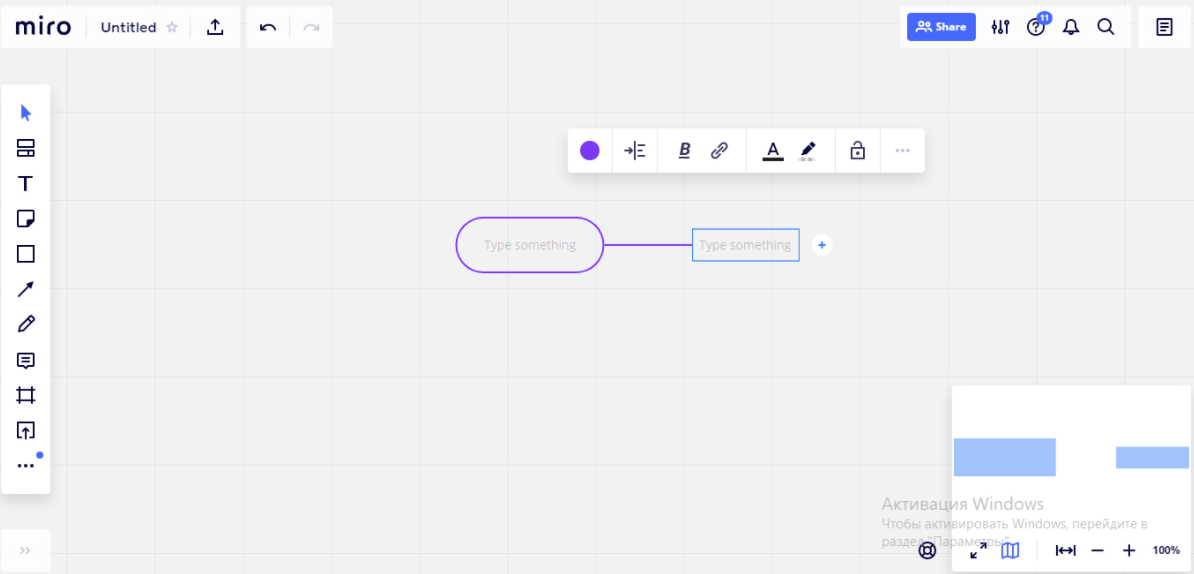Open the Comment tool
This screenshot has height=574, width=1194.
pyautogui.click(x=26, y=360)
